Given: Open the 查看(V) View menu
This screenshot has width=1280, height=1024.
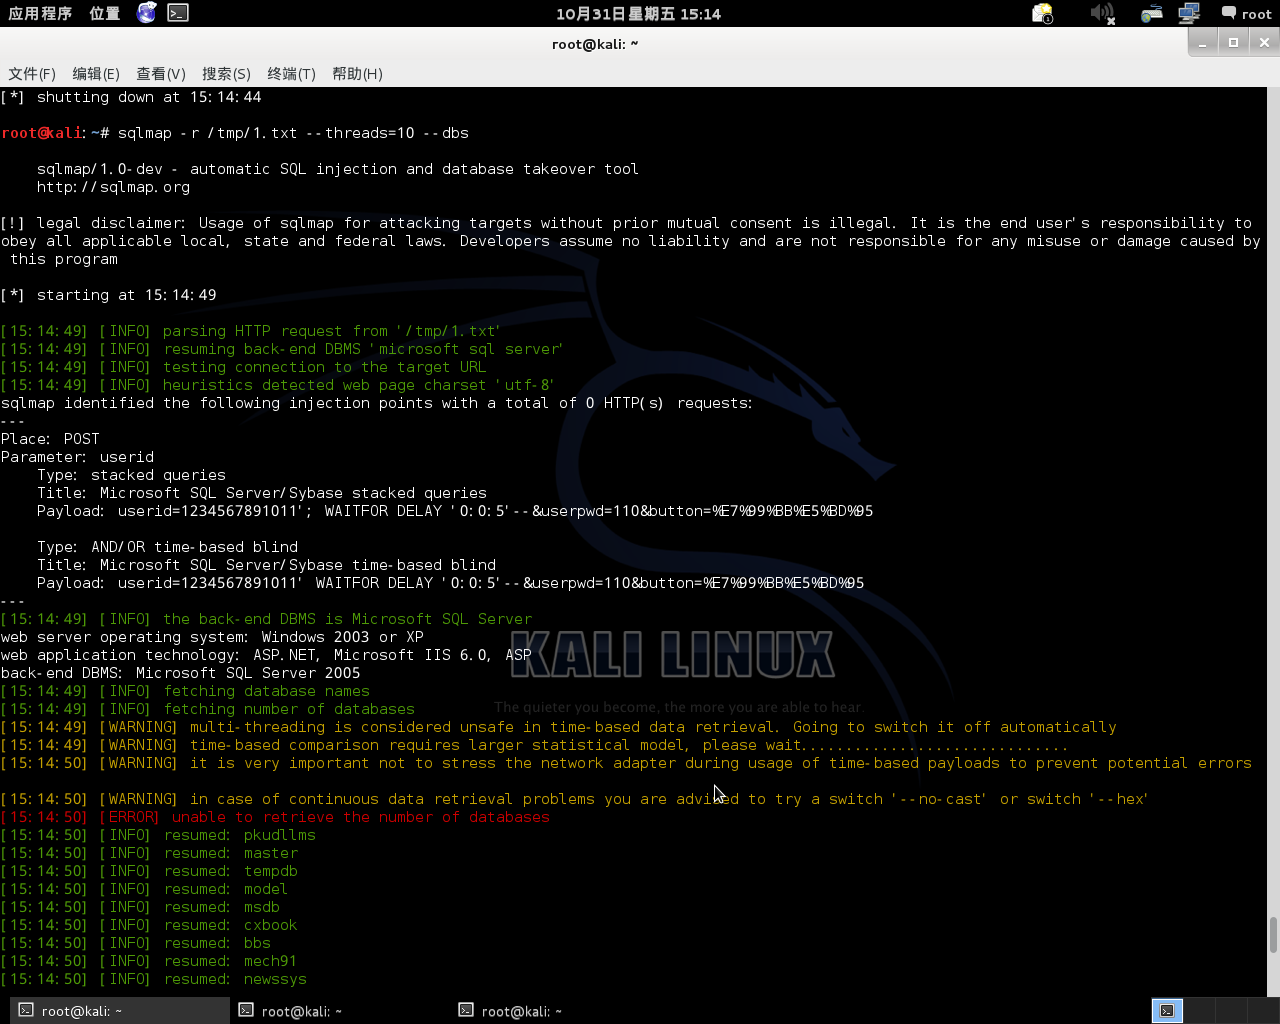Looking at the screenshot, I should (161, 73).
